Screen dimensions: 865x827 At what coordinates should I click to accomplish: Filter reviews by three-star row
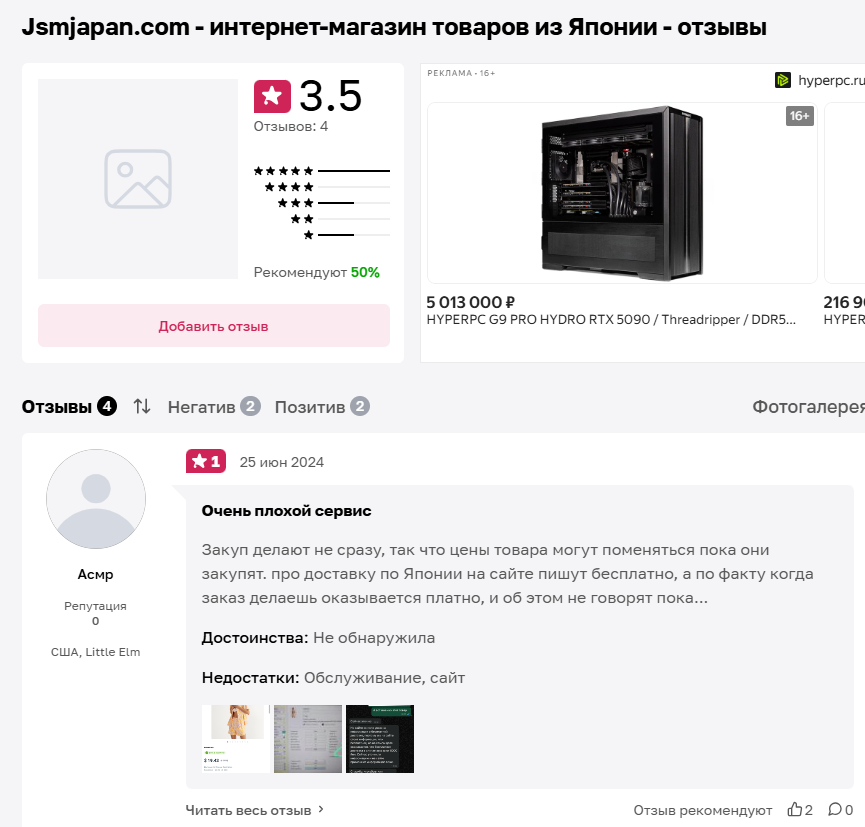coord(321,203)
